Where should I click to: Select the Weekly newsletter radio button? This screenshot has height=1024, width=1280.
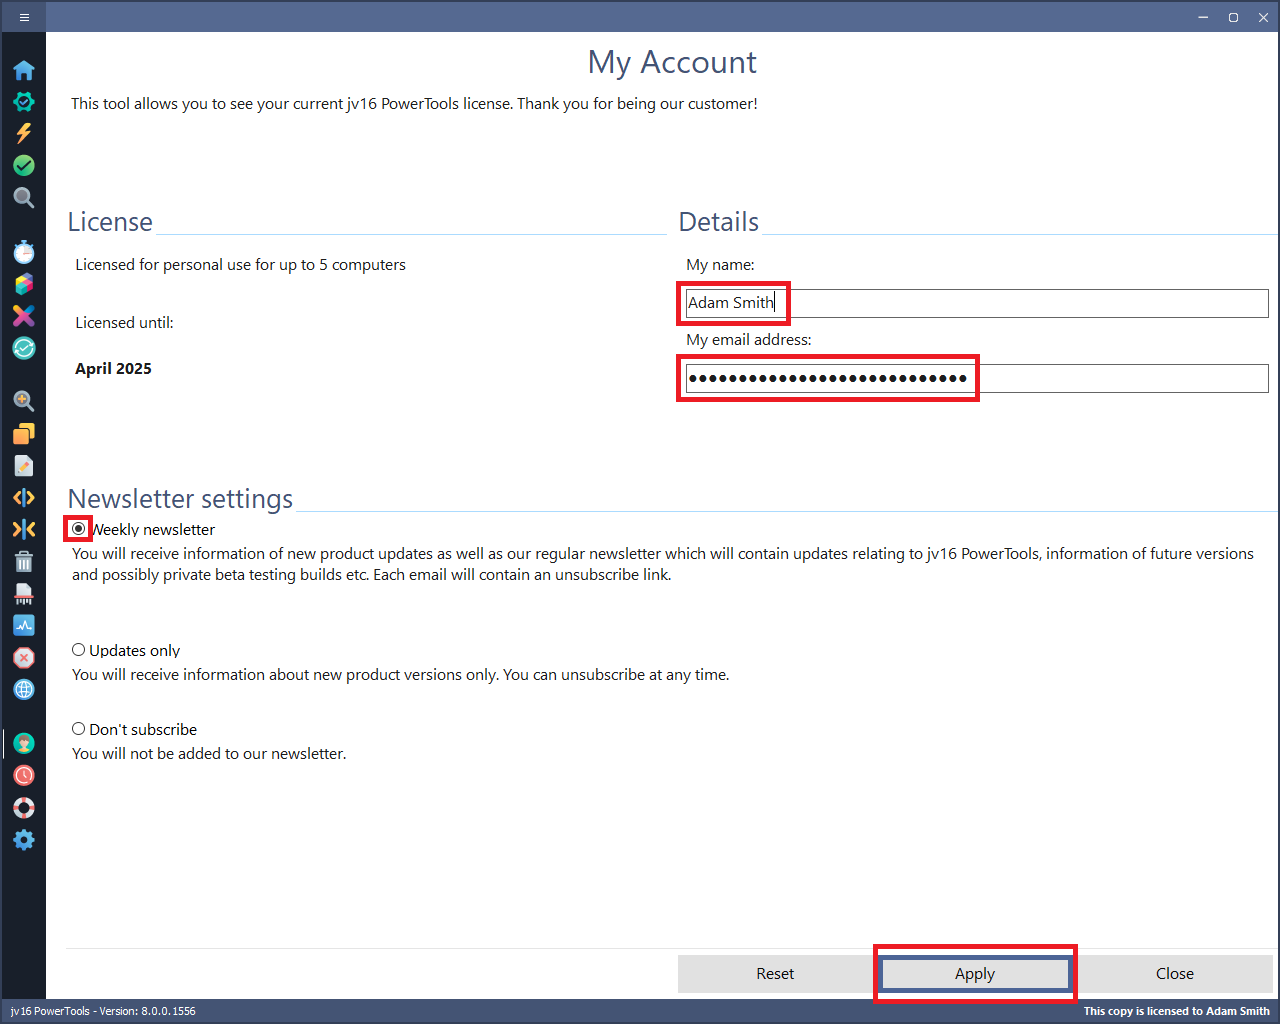pos(79,529)
